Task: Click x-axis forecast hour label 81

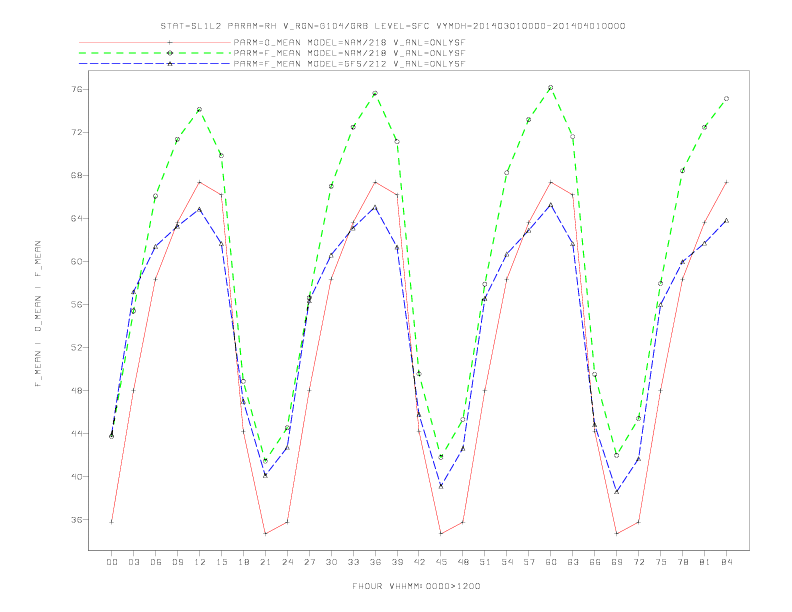Action: click(x=705, y=562)
